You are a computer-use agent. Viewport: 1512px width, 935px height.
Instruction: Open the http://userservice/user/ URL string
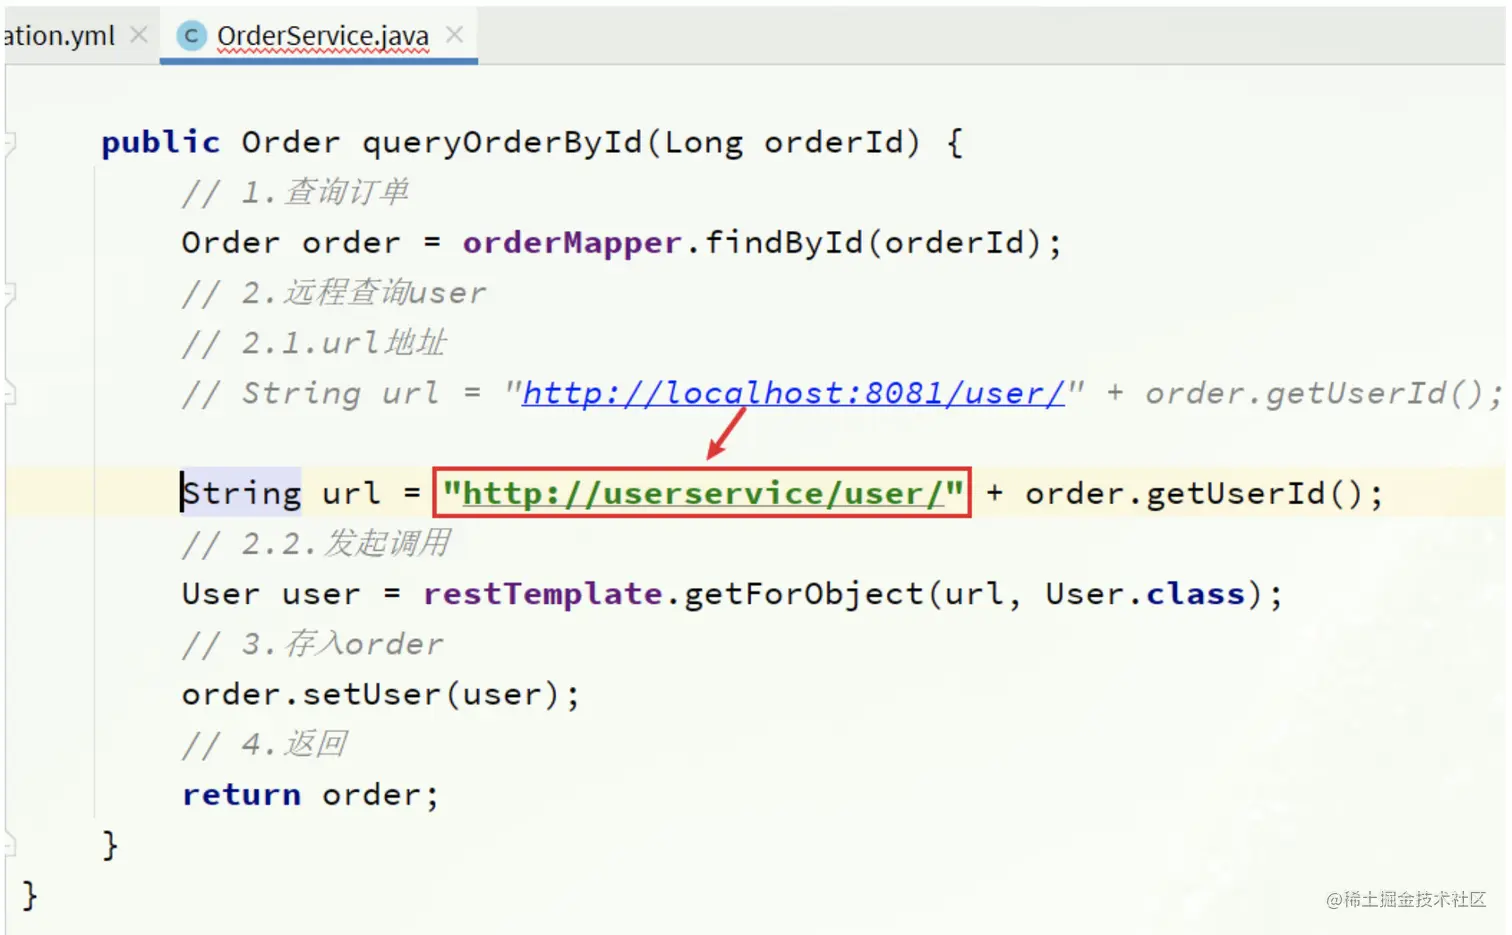pyautogui.click(x=703, y=493)
